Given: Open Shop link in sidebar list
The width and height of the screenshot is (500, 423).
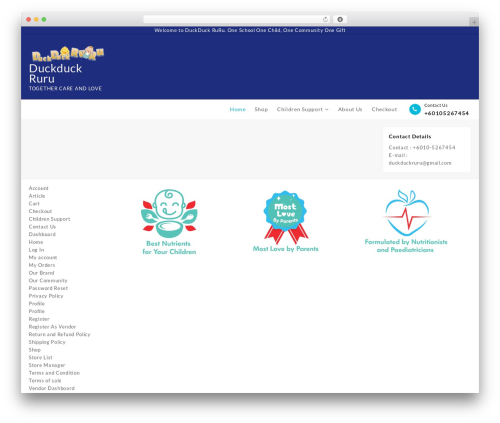Looking at the screenshot, I should pyautogui.click(x=35, y=350).
